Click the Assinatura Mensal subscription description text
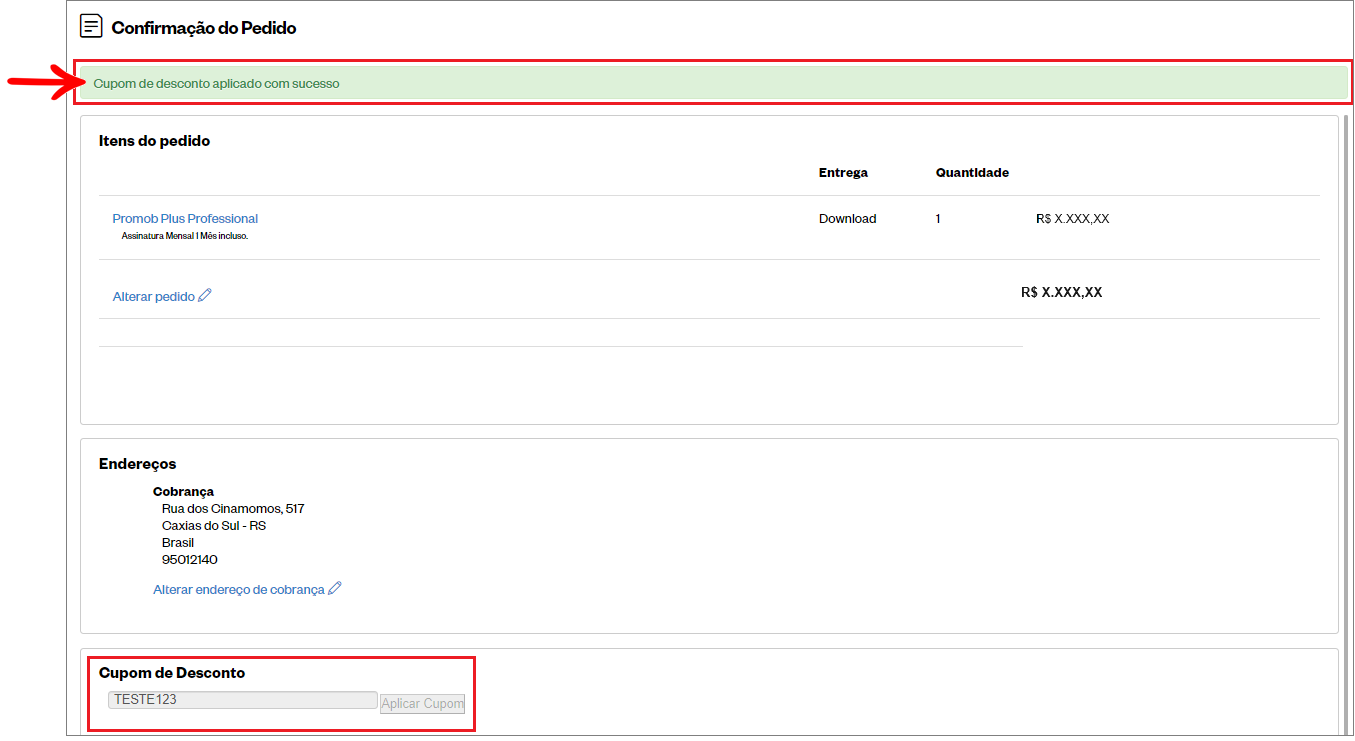This screenshot has height=741, width=1355. click(184, 236)
